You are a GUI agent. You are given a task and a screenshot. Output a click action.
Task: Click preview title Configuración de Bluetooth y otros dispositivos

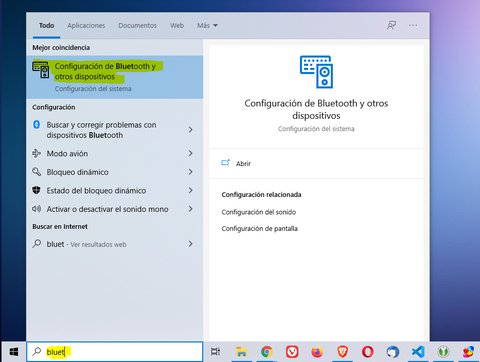click(316, 109)
